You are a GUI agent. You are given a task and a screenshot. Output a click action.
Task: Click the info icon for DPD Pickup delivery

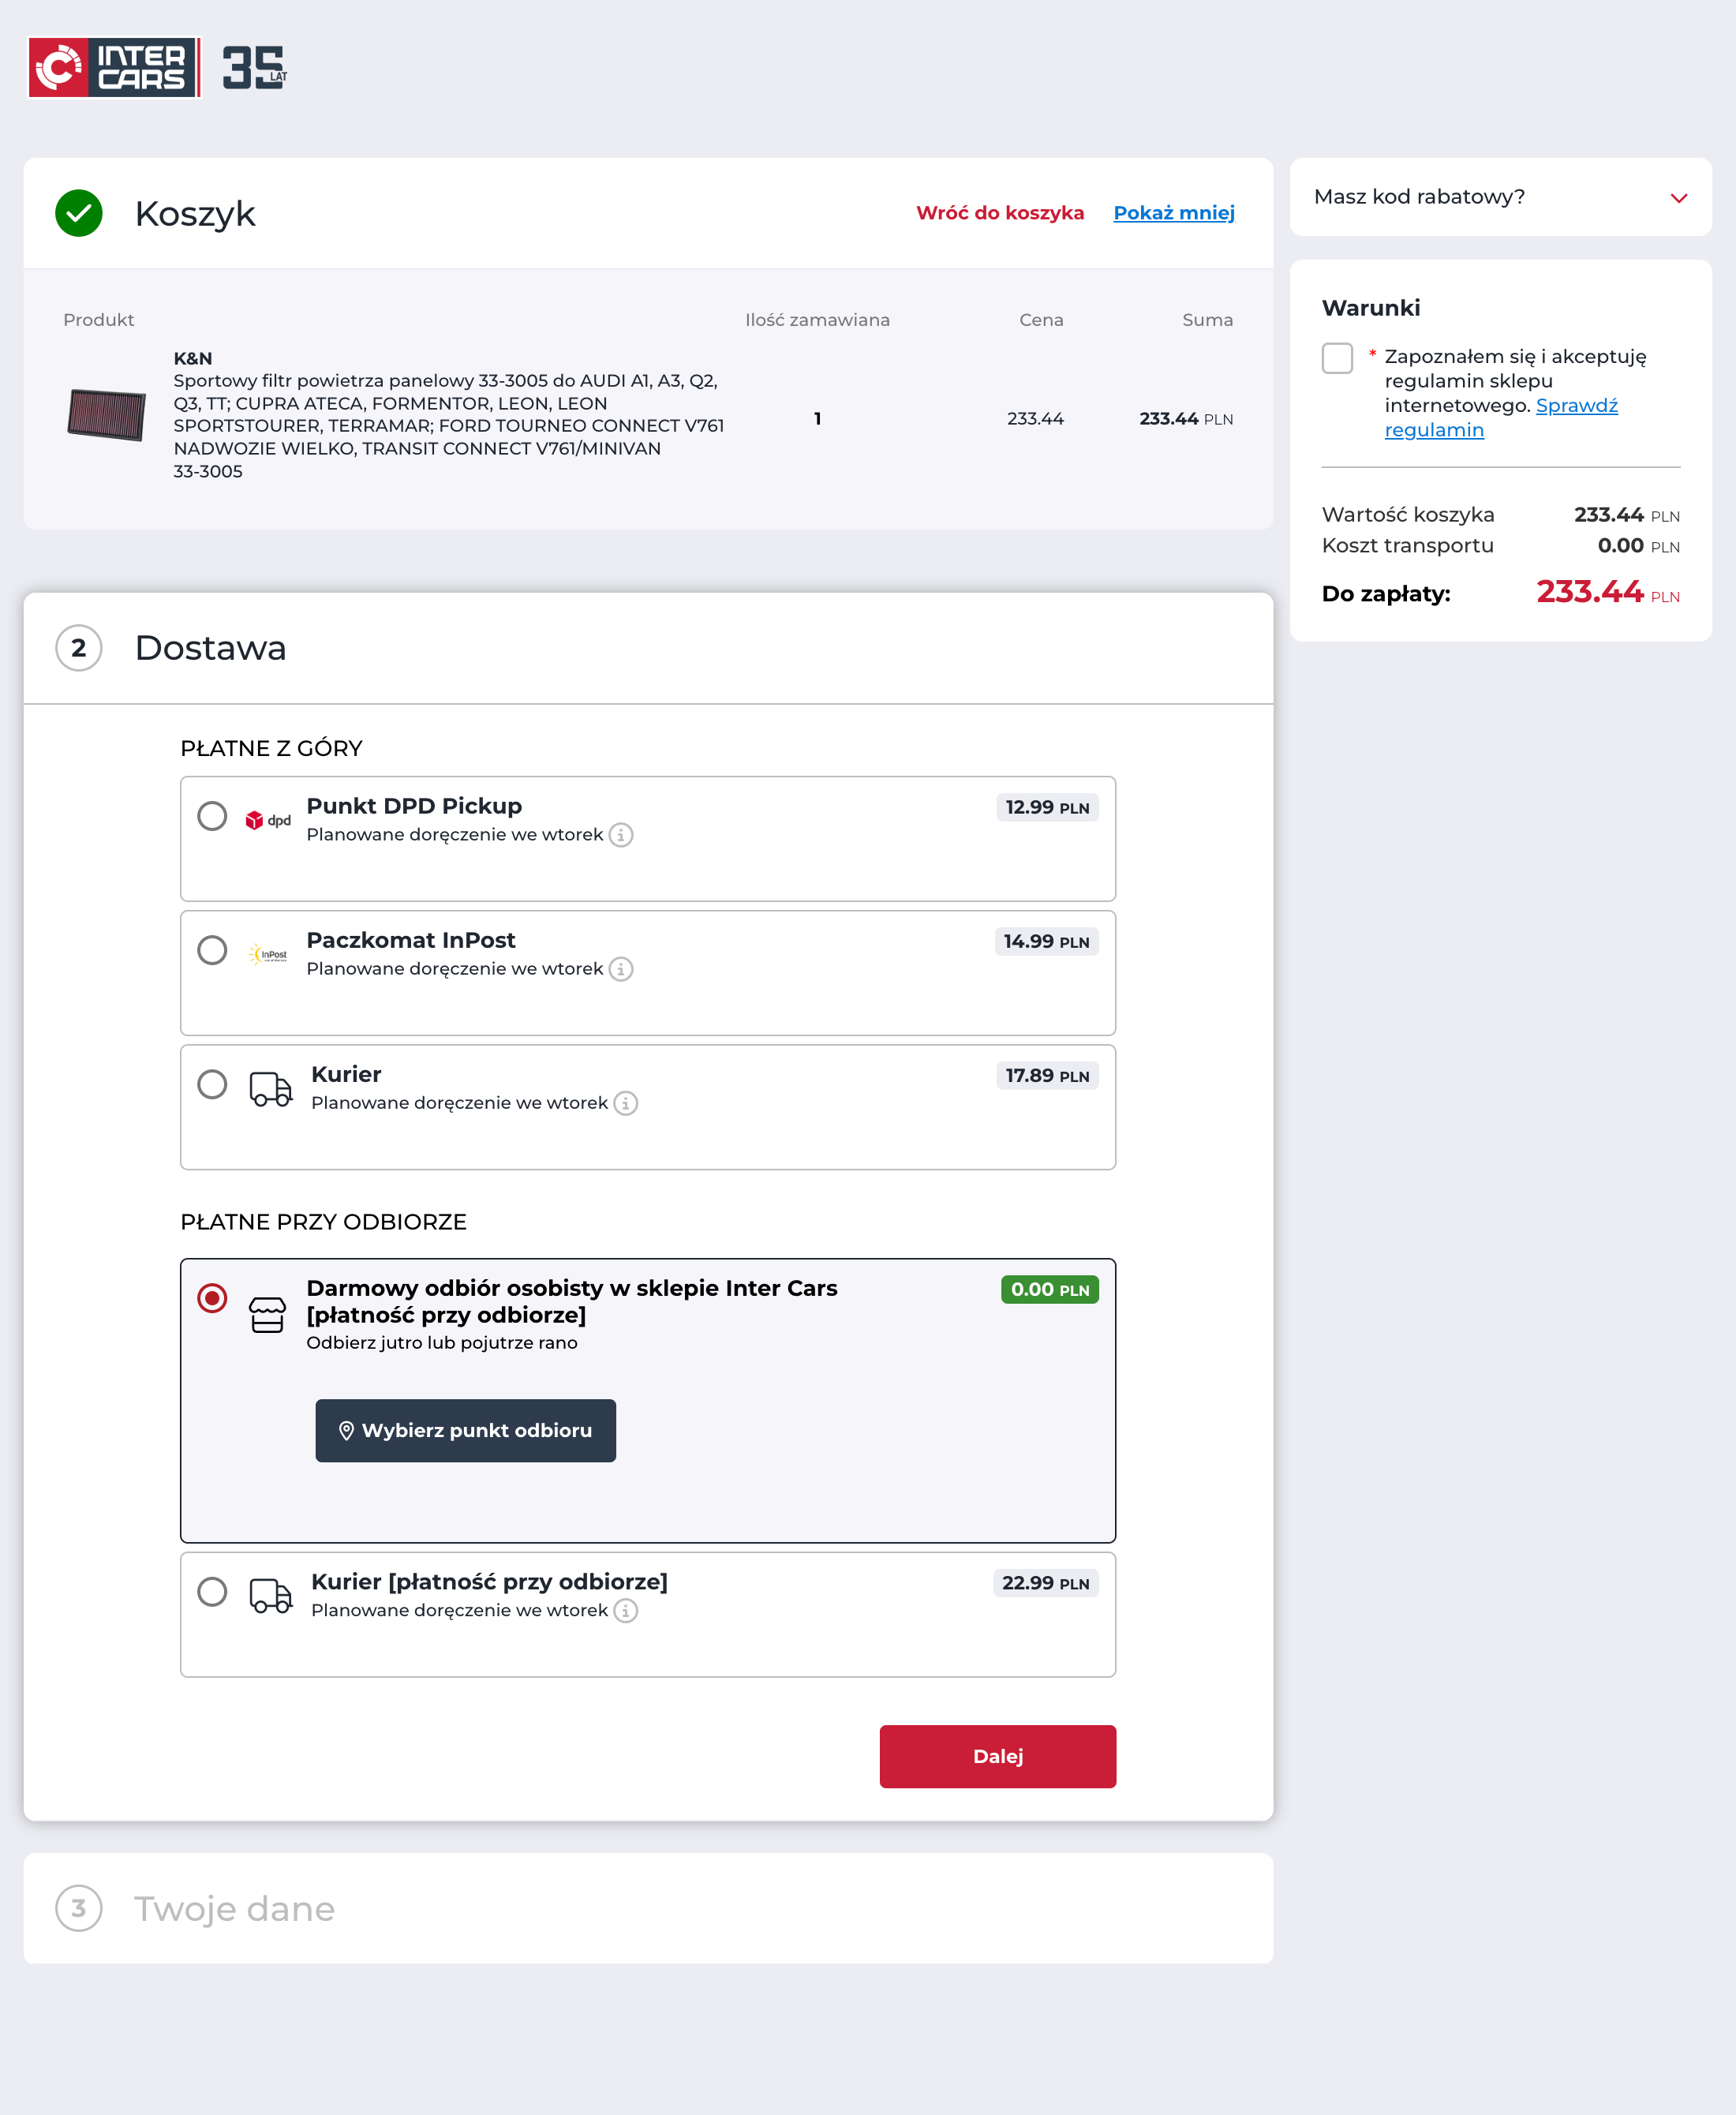point(621,835)
